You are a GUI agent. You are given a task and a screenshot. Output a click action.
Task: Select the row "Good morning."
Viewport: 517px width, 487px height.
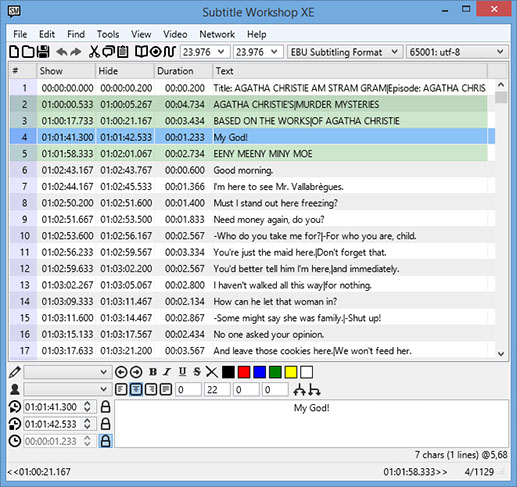pyautogui.click(x=252, y=170)
